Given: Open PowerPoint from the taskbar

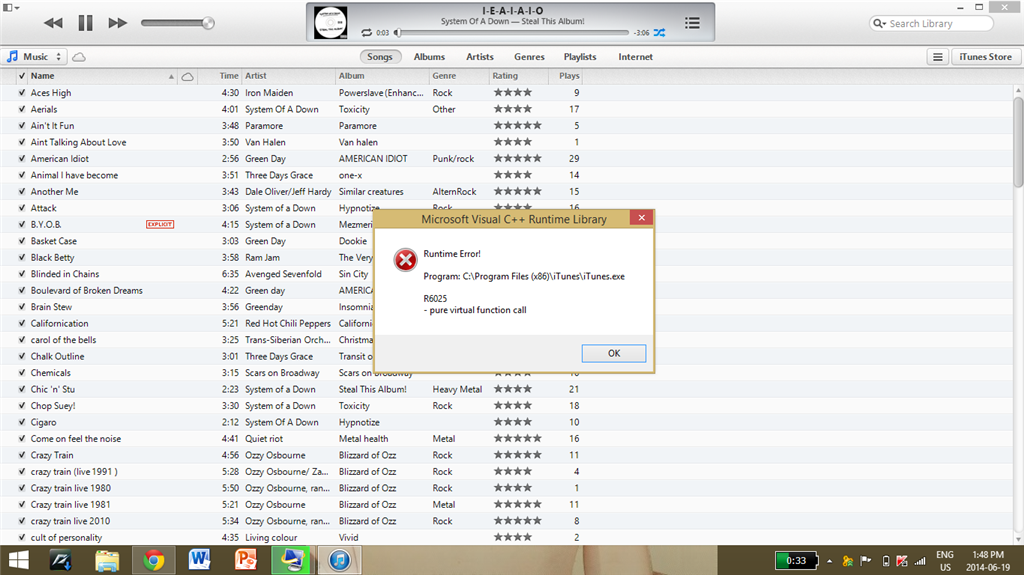Looking at the screenshot, I should pyautogui.click(x=246, y=560).
